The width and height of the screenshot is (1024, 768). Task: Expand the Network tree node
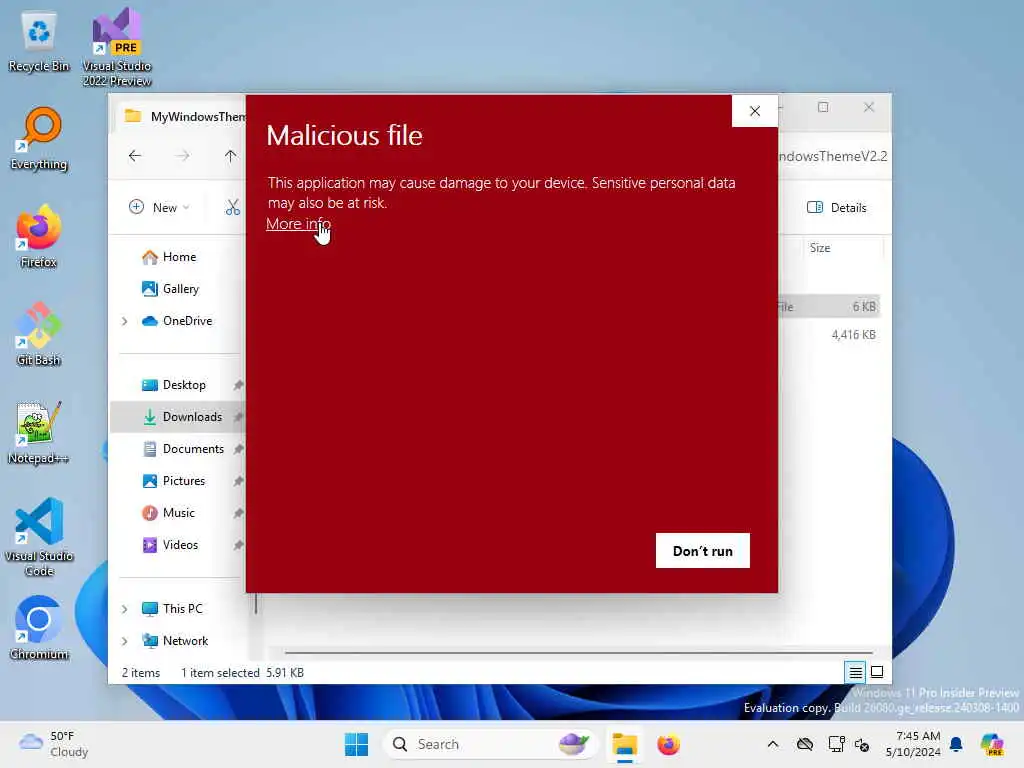tap(125, 641)
